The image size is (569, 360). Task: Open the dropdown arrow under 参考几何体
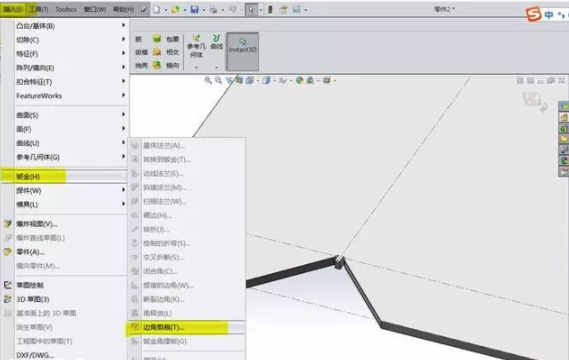click(196, 67)
